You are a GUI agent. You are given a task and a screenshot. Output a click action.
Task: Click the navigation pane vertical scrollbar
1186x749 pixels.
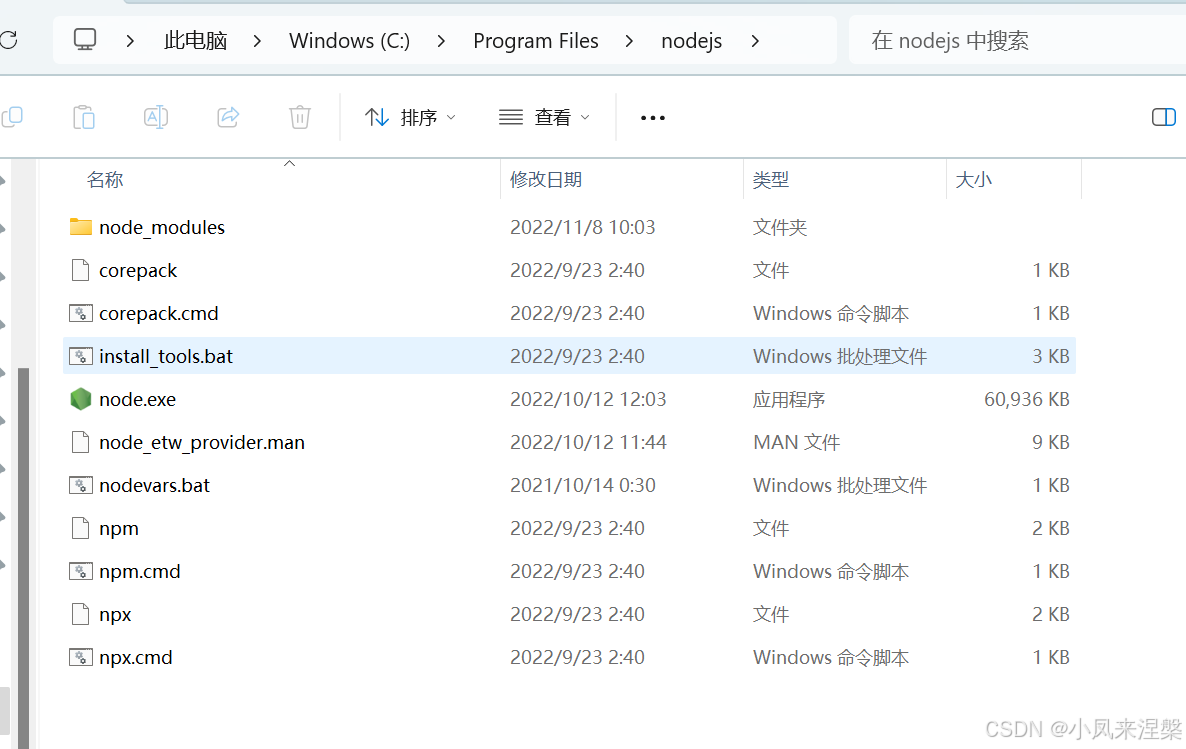(x=23, y=558)
